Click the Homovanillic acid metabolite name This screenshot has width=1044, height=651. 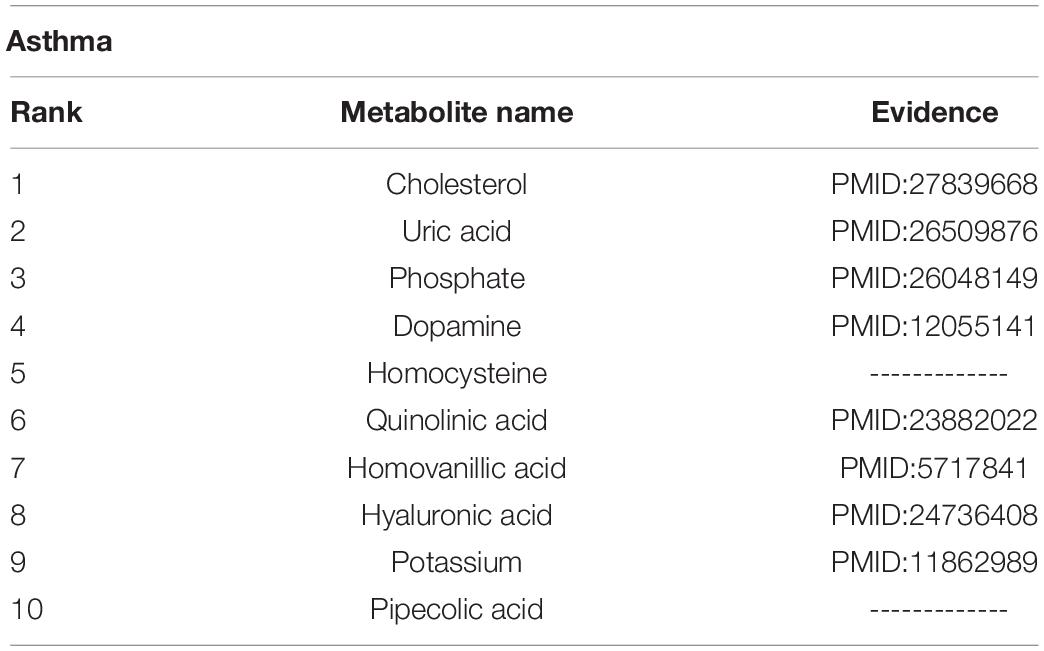tap(456, 467)
